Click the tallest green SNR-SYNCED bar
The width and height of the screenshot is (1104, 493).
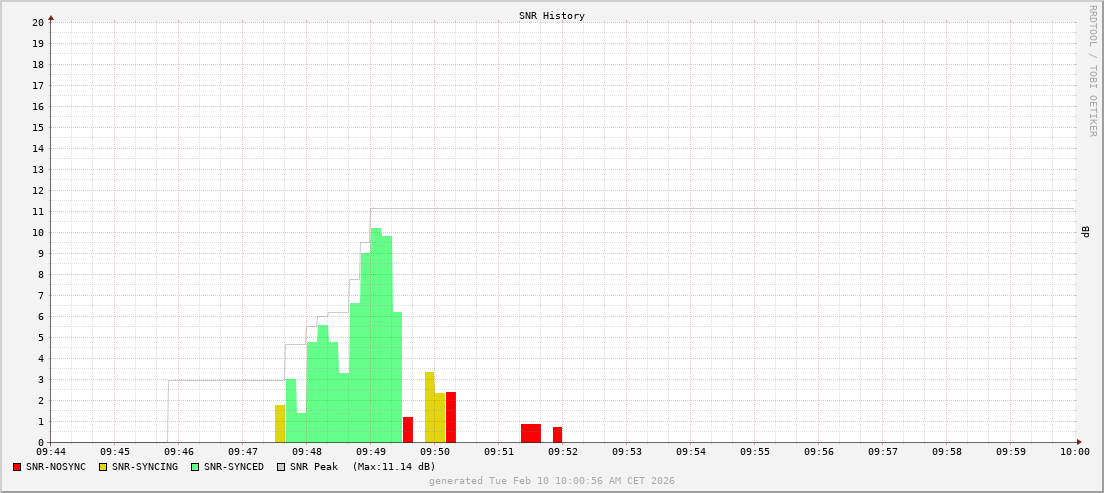click(x=376, y=335)
